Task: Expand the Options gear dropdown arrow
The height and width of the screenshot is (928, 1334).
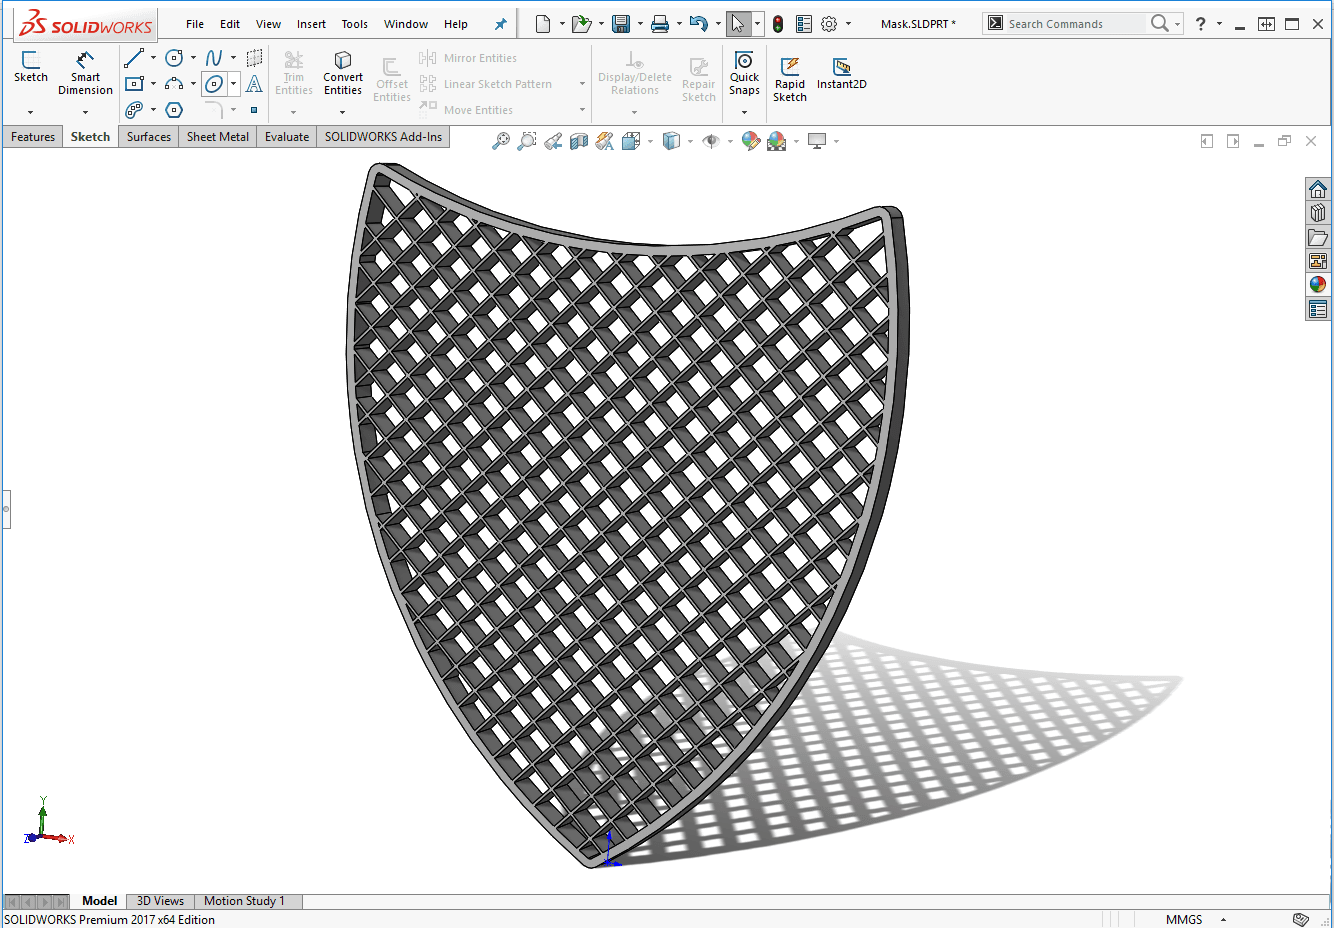Action: (849, 24)
